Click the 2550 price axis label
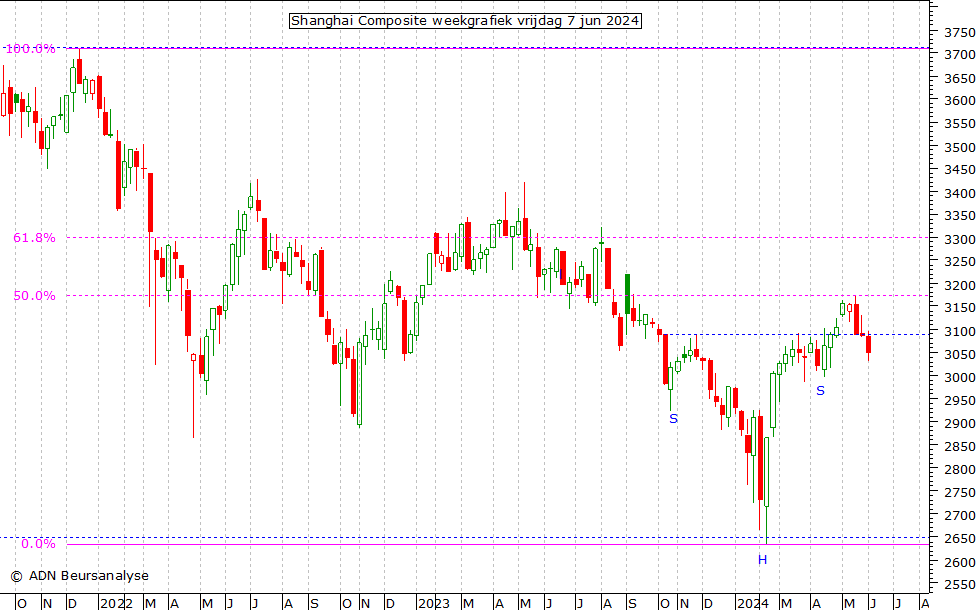 pos(961,586)
